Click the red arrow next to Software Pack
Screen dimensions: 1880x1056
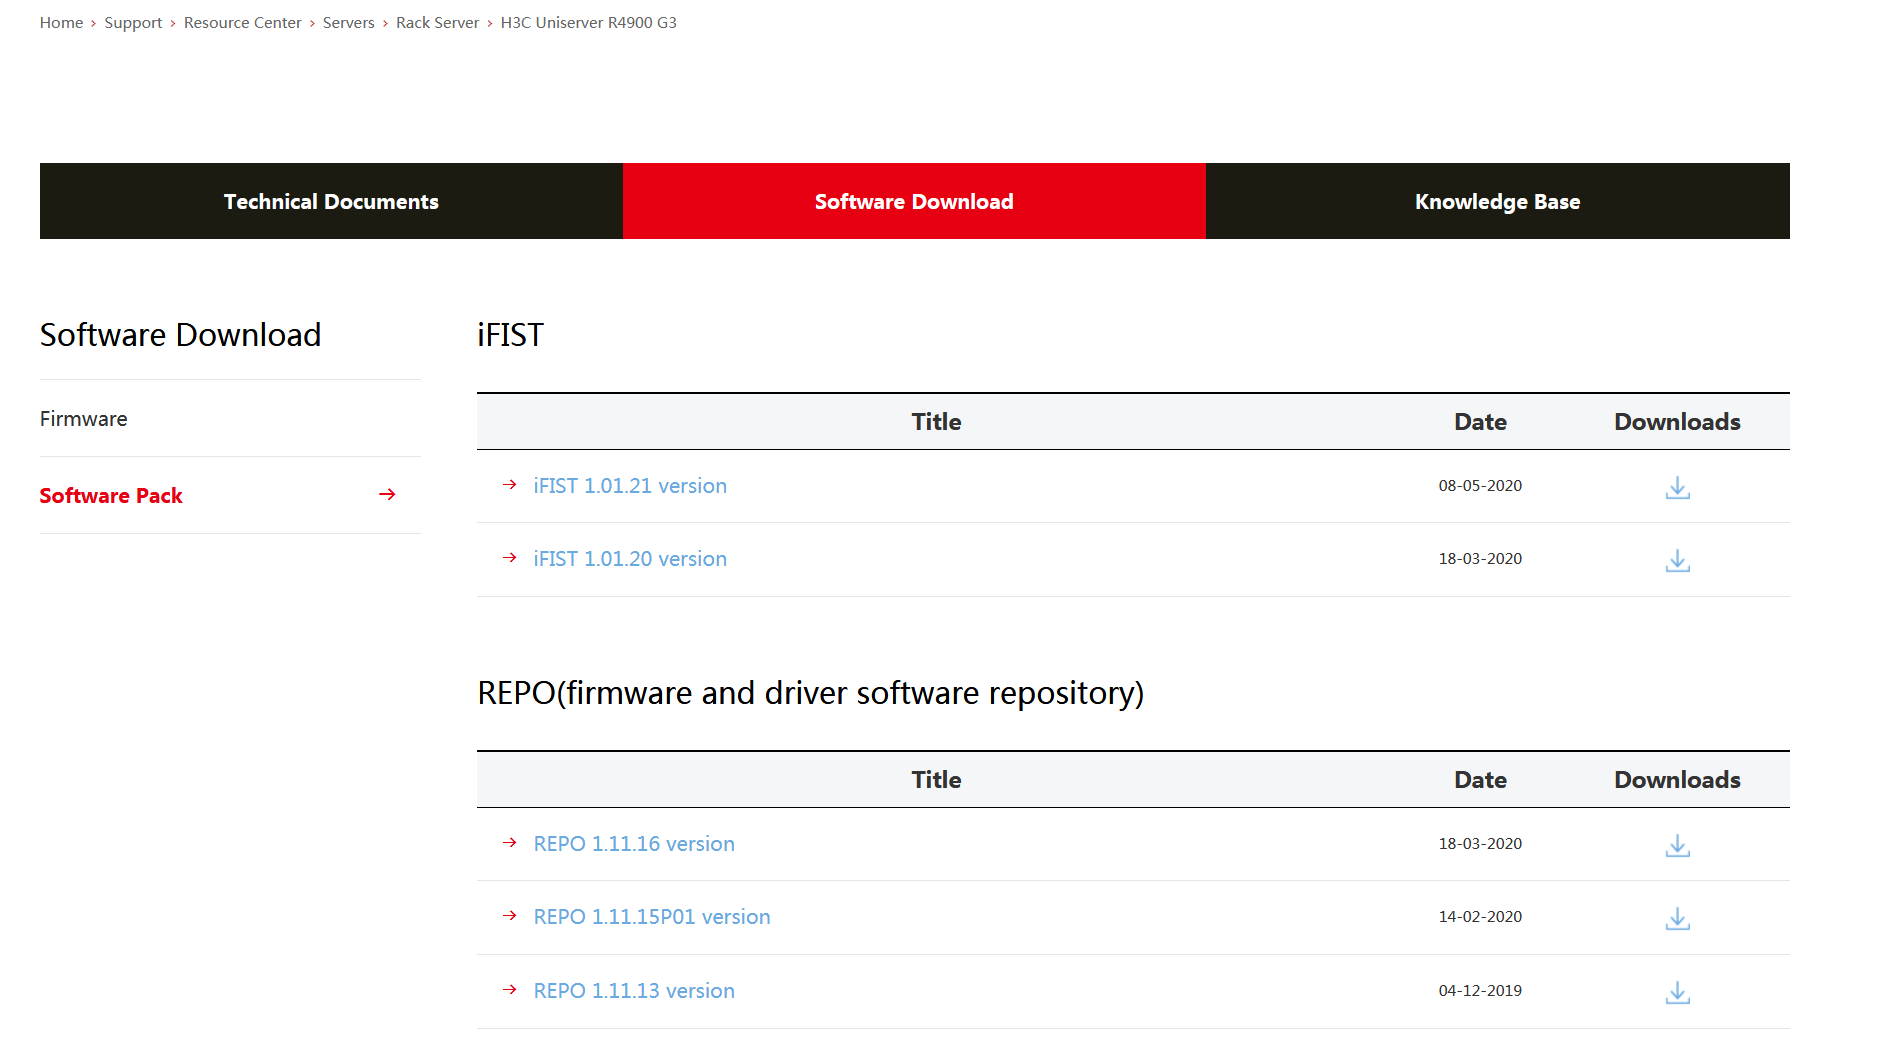click(x=387, y=494)
